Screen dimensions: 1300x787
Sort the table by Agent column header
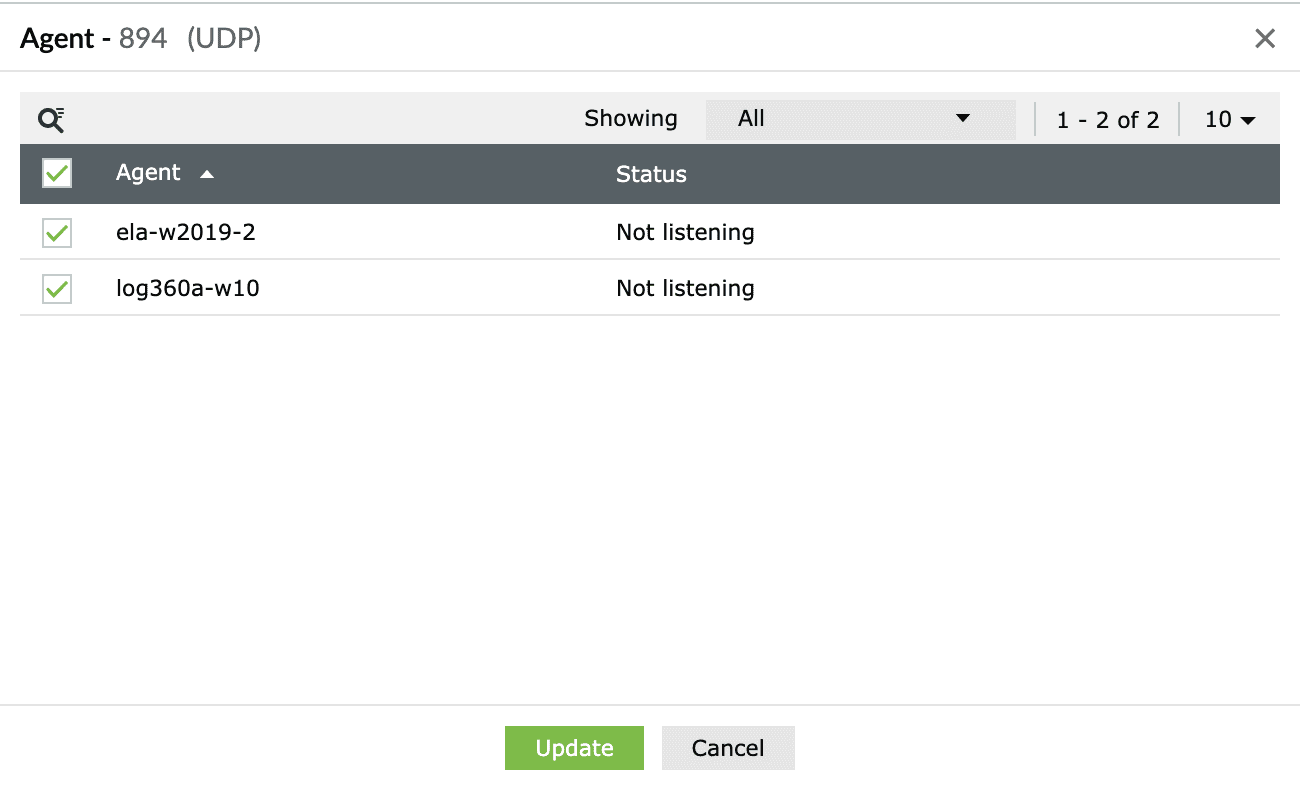tap(148, 173)
